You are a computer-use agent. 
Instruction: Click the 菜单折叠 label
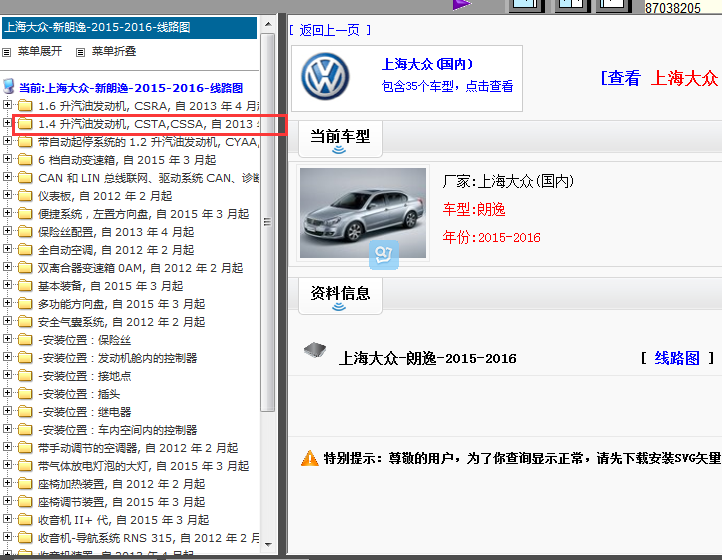pos(114,51)
